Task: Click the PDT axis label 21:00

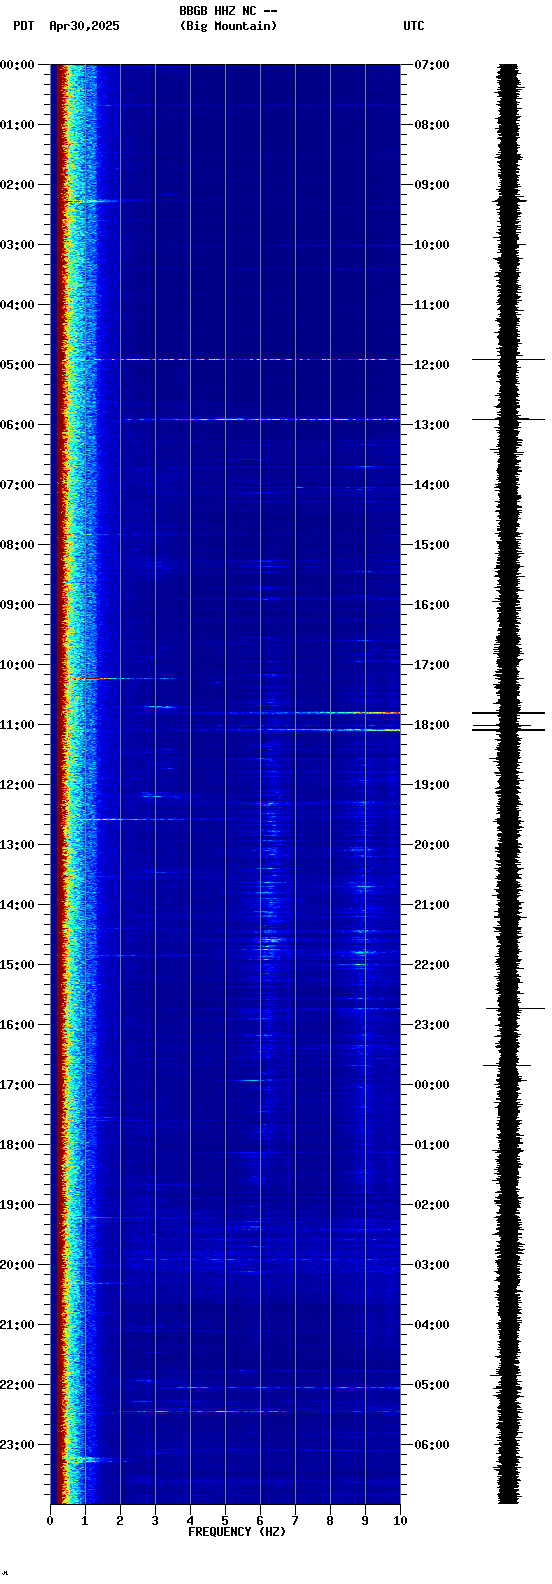Action: (x=17, y=1325)
